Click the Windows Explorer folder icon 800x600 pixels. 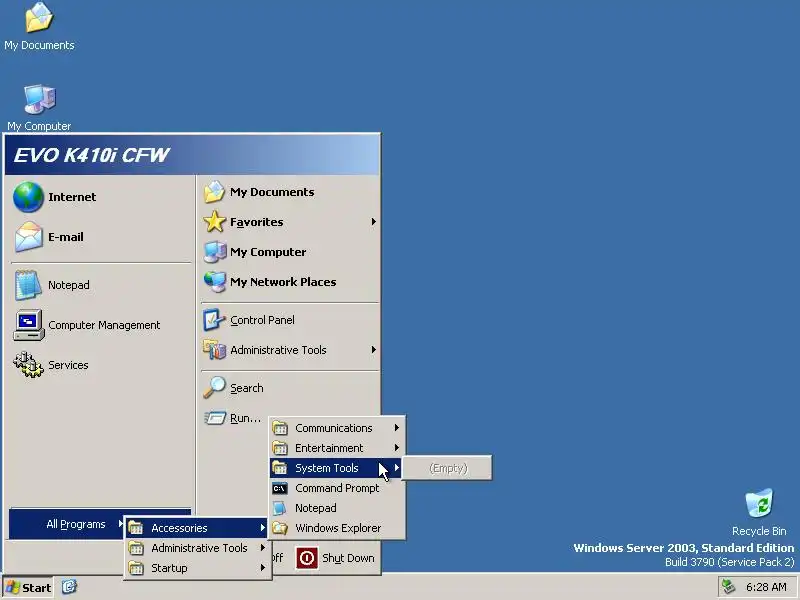280,528
